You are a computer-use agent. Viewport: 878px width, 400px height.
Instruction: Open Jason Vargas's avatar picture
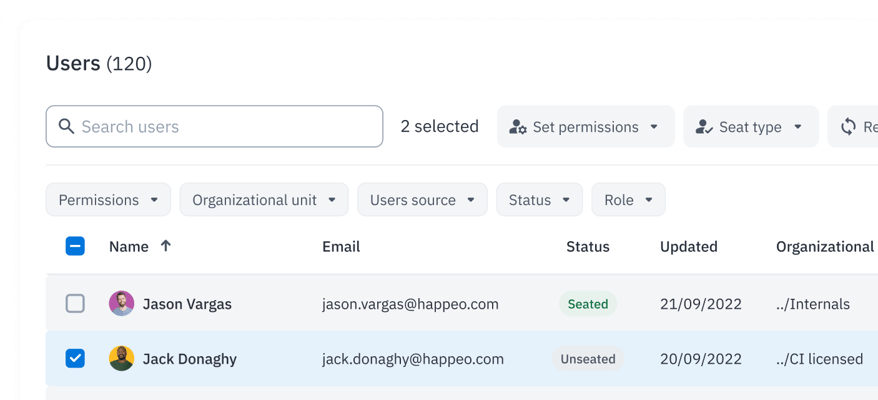coord(121,304)
